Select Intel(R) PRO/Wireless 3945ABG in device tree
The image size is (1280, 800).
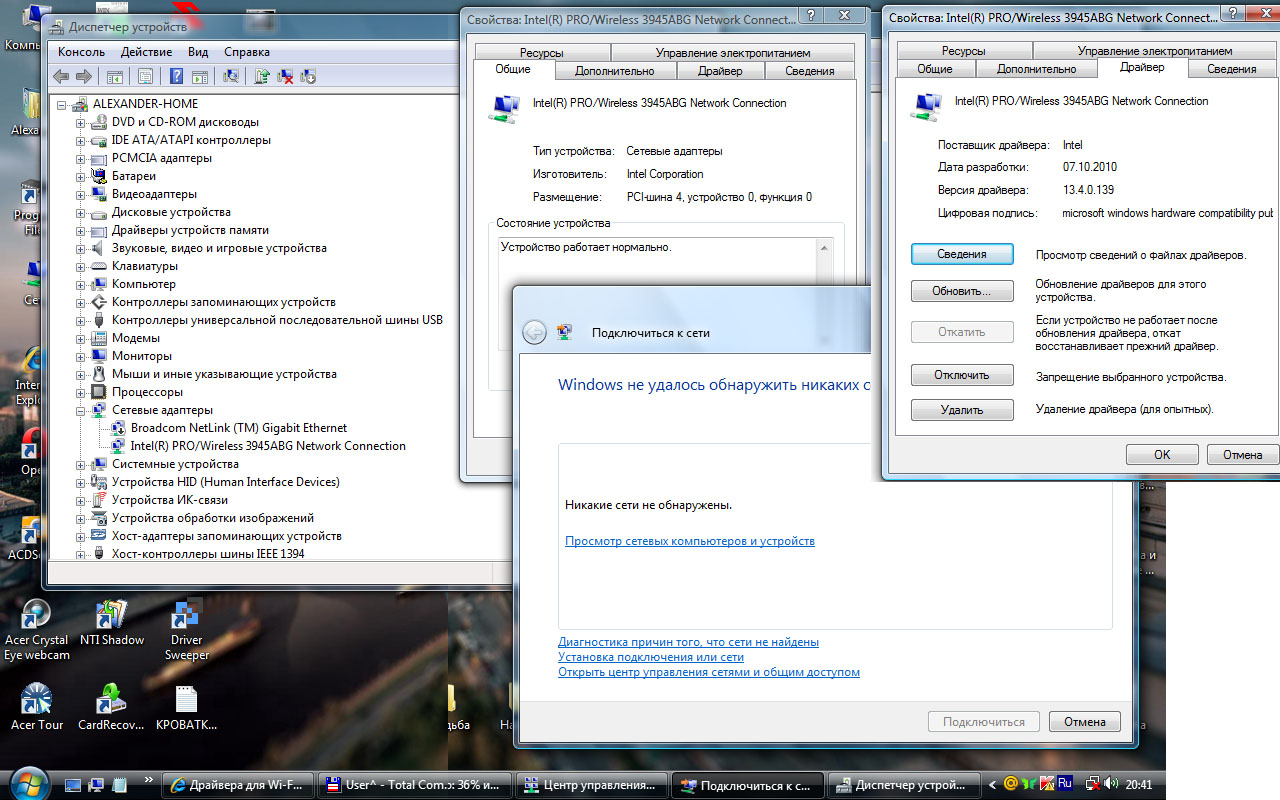268,446
